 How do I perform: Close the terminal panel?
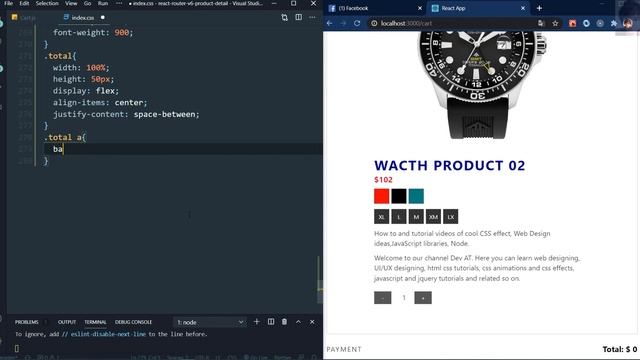tap(312, 322)
